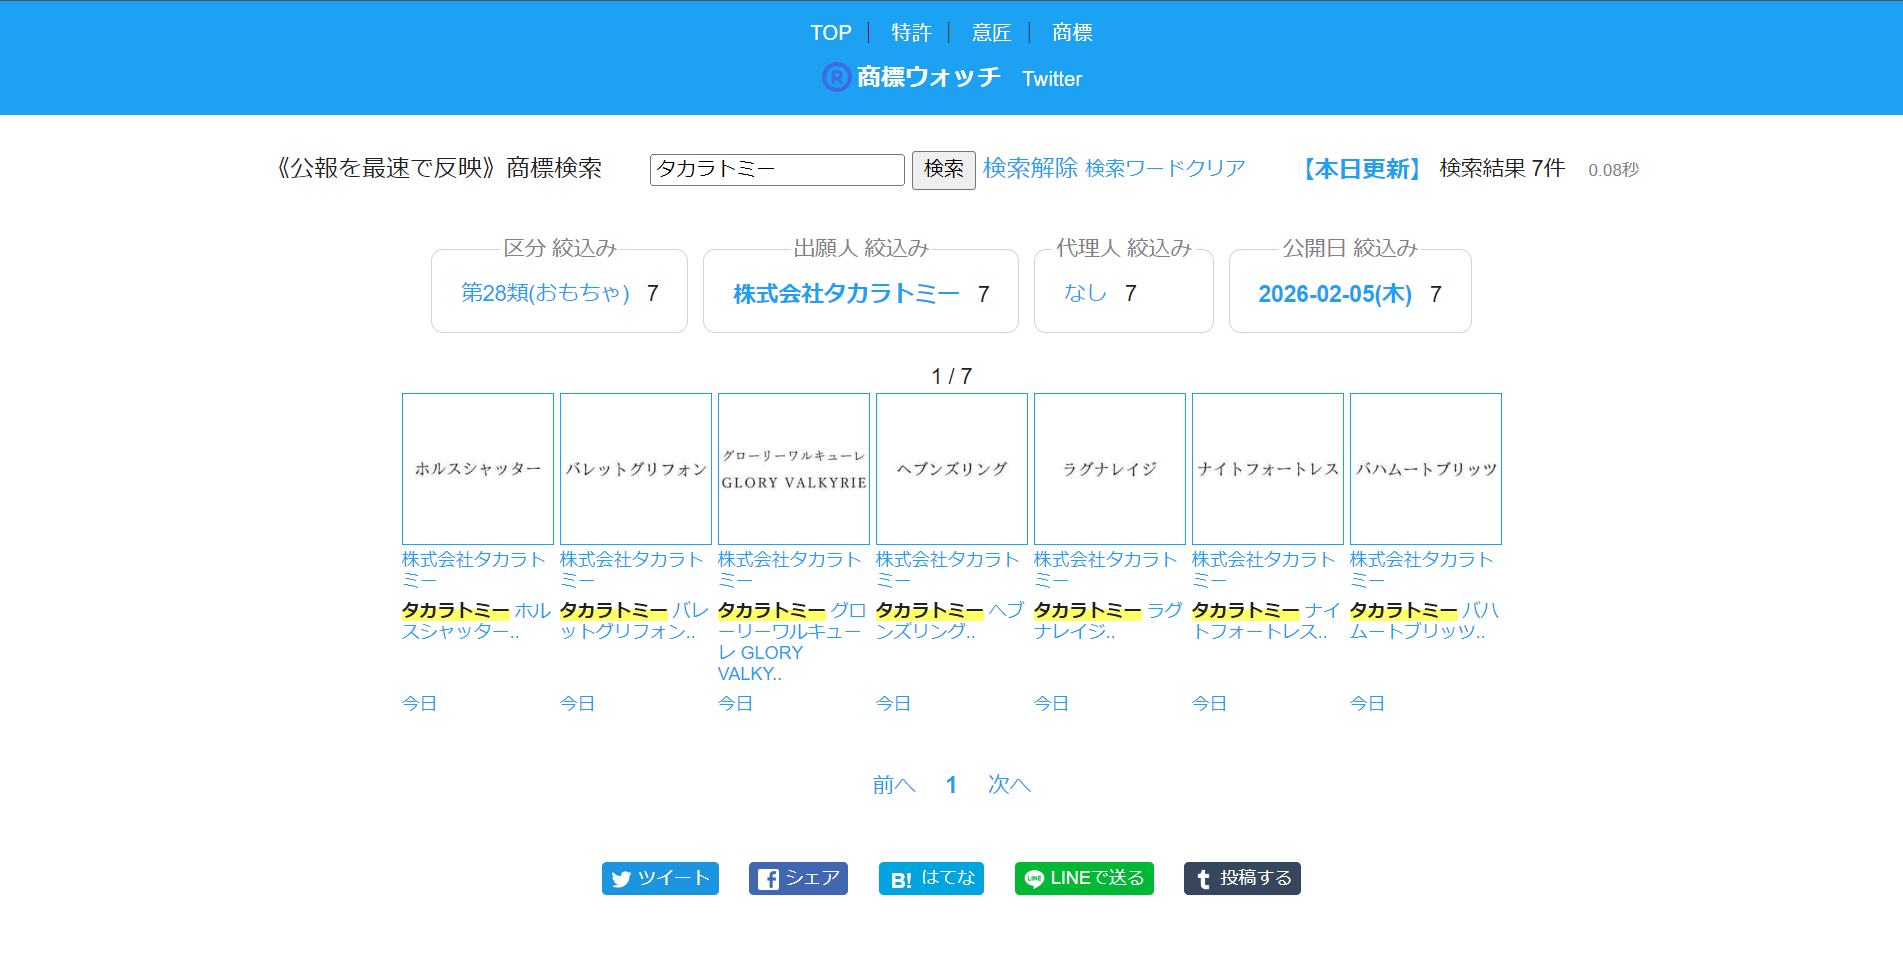Viewport: 1903px width, 954px height.
Task: Click 今日 date under GLORY VALKYRIE entry
Action: tap(736, 704)
